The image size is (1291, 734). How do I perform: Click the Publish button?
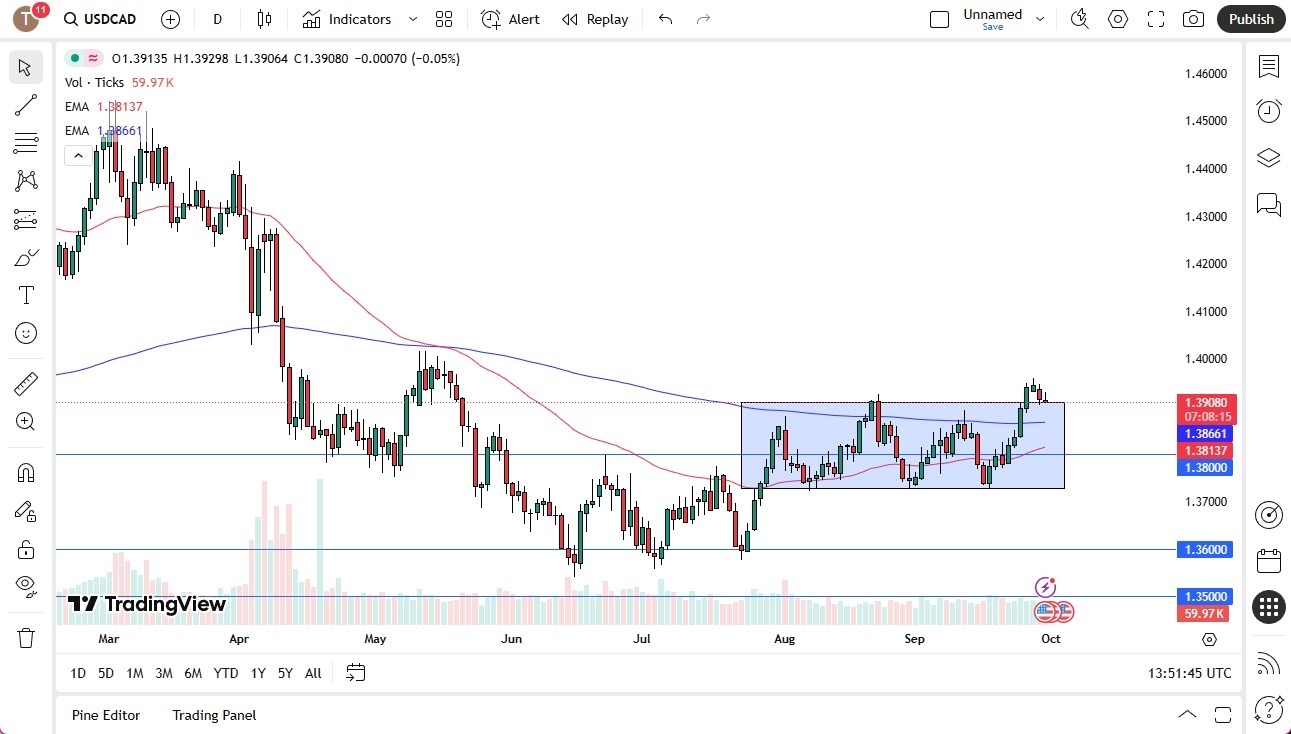tap(1250, 18)
